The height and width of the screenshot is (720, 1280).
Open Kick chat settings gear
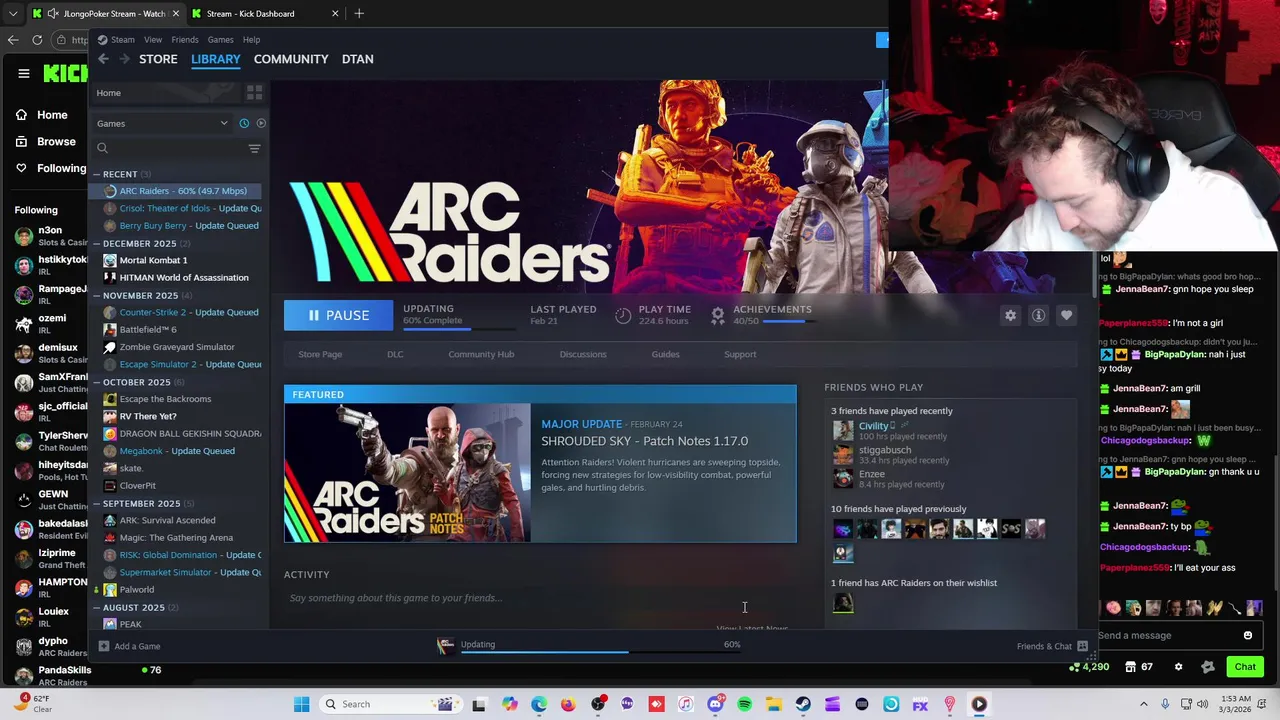(x=1178, y=667)
